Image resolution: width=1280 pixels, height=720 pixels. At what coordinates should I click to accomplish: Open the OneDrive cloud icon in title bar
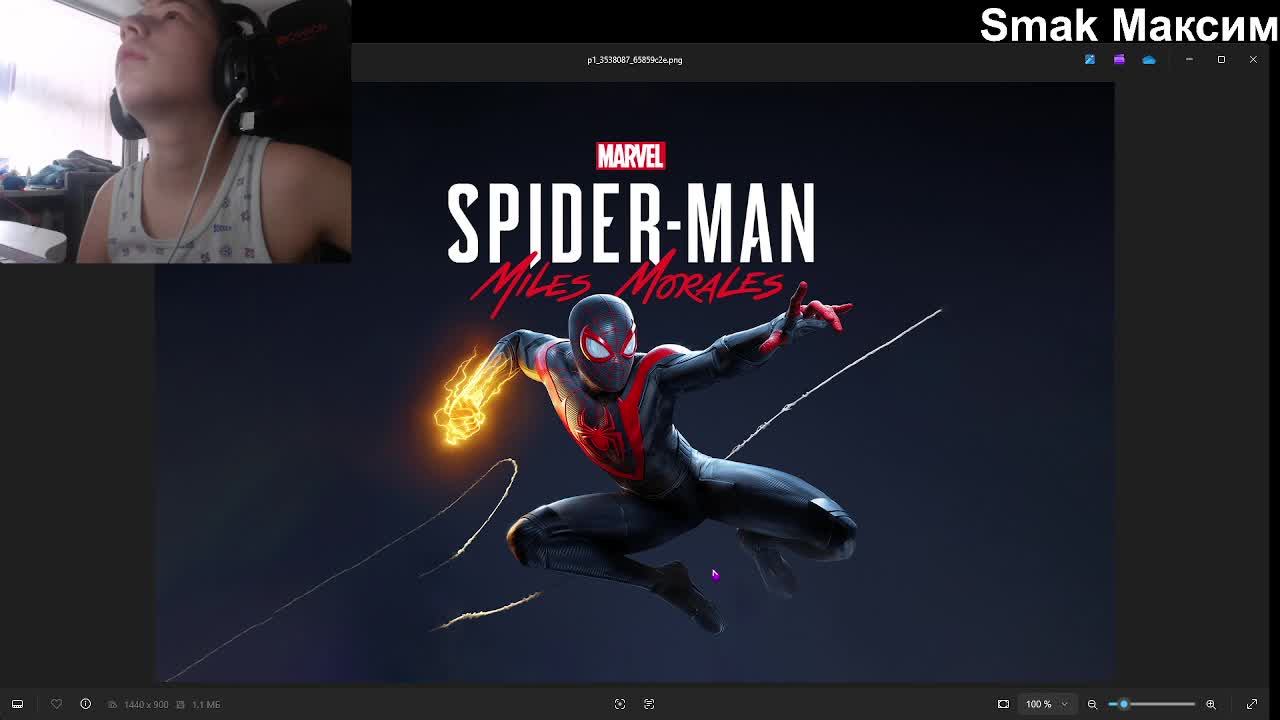[1149, 59]
